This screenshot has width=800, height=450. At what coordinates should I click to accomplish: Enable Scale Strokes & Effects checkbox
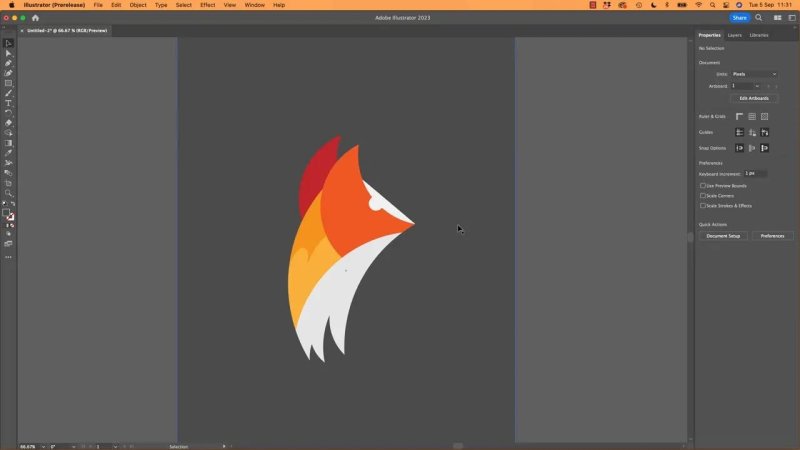tap(703, 206)
